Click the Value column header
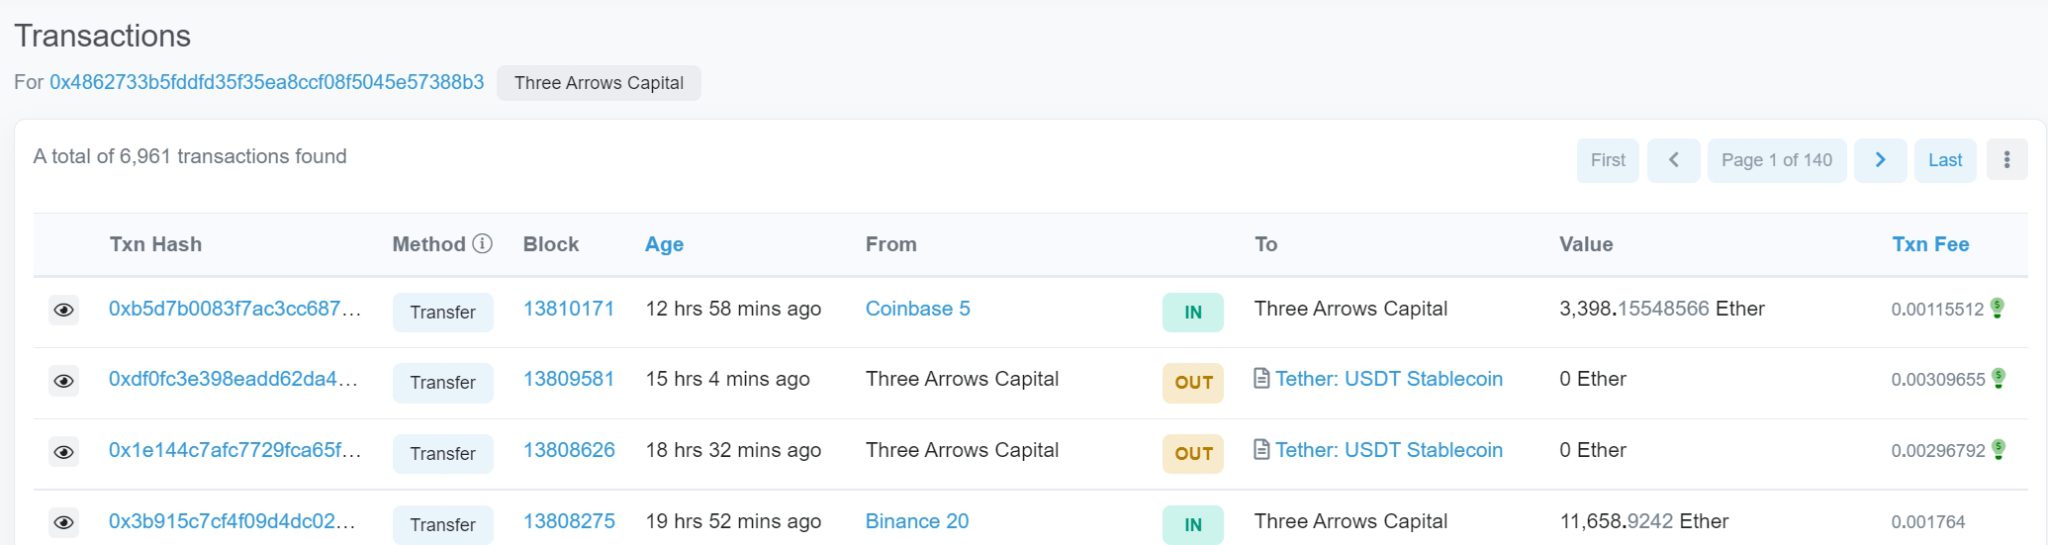The width and height of the screenshot is (2048, 545). pos(1586,244)
